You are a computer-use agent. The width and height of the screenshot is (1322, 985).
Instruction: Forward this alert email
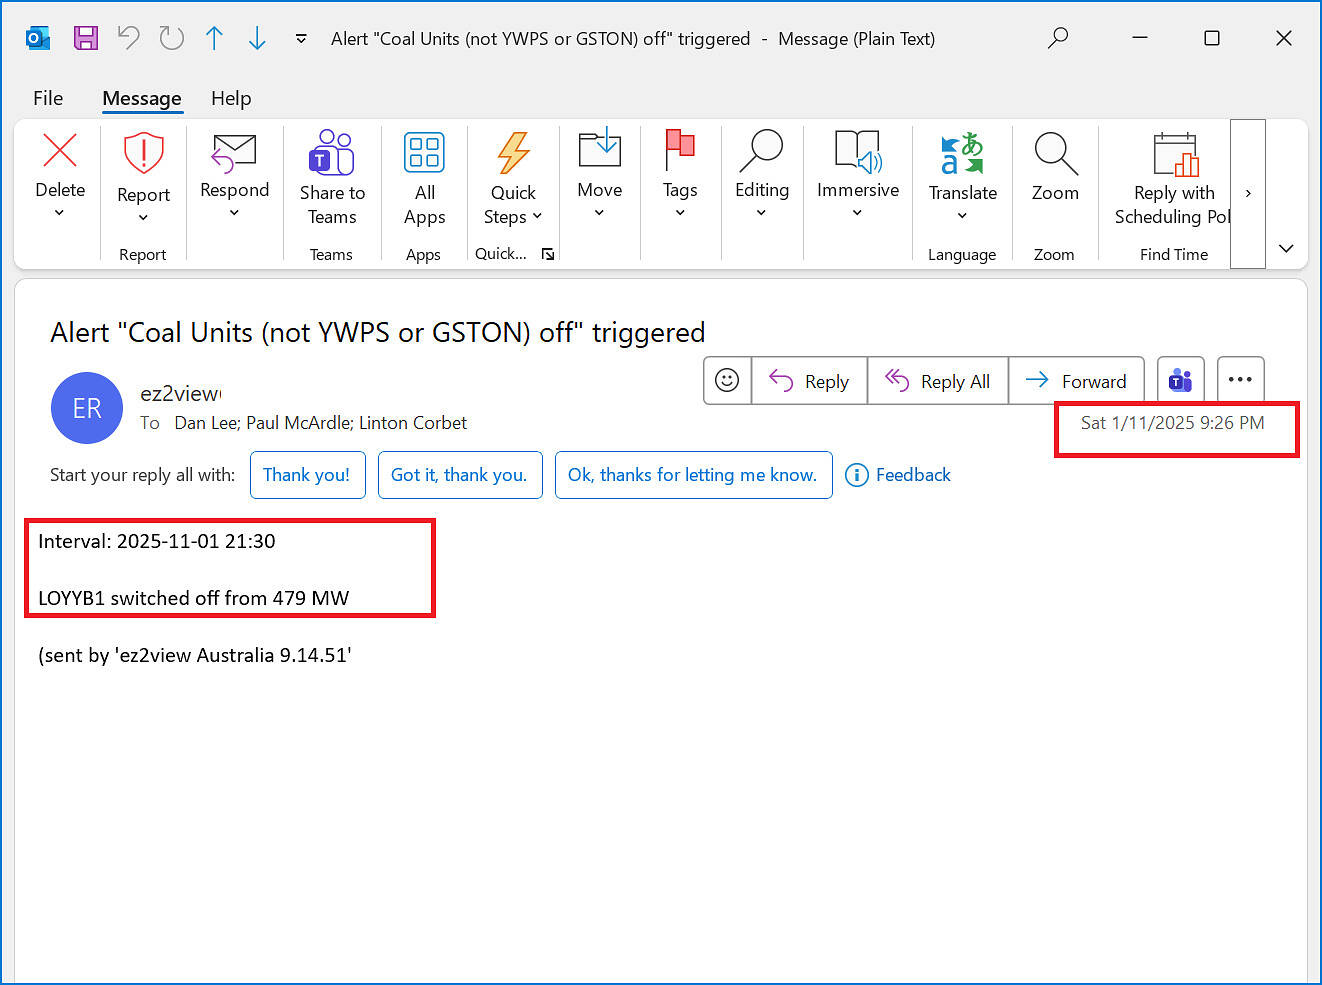[x=1076, y=381]
